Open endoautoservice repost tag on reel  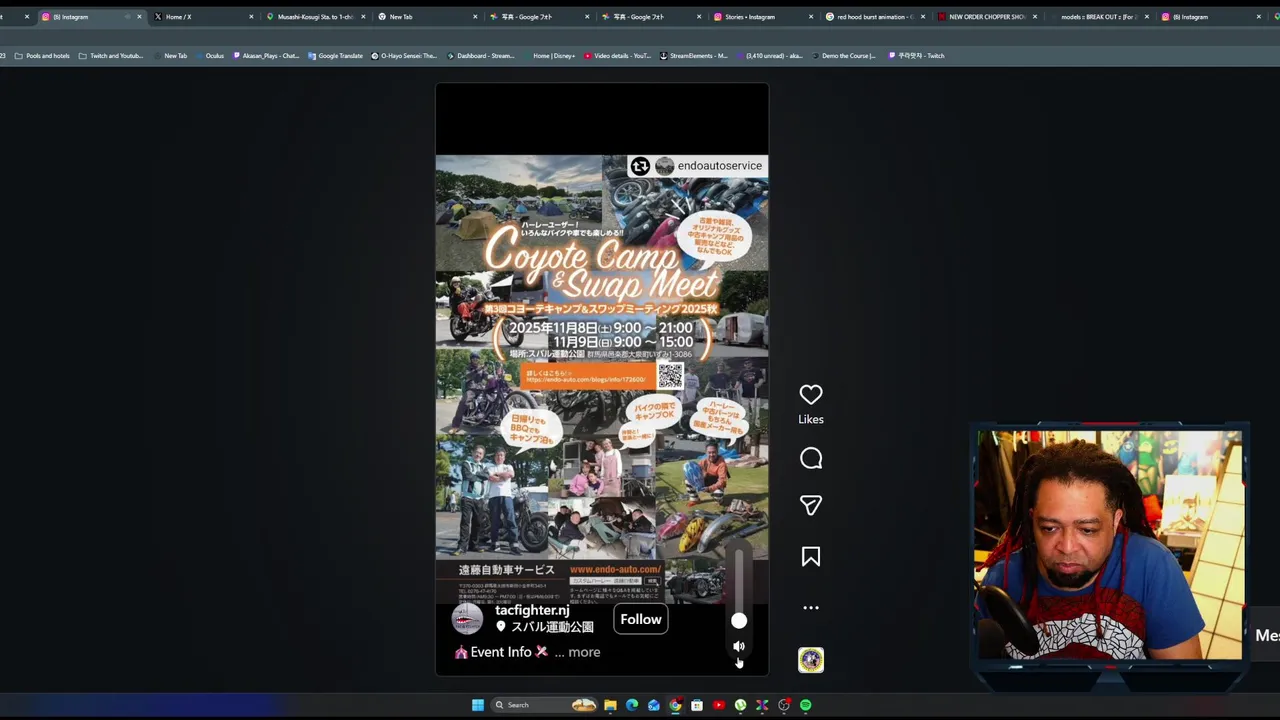pyautogui.click(x=697, y=166)
